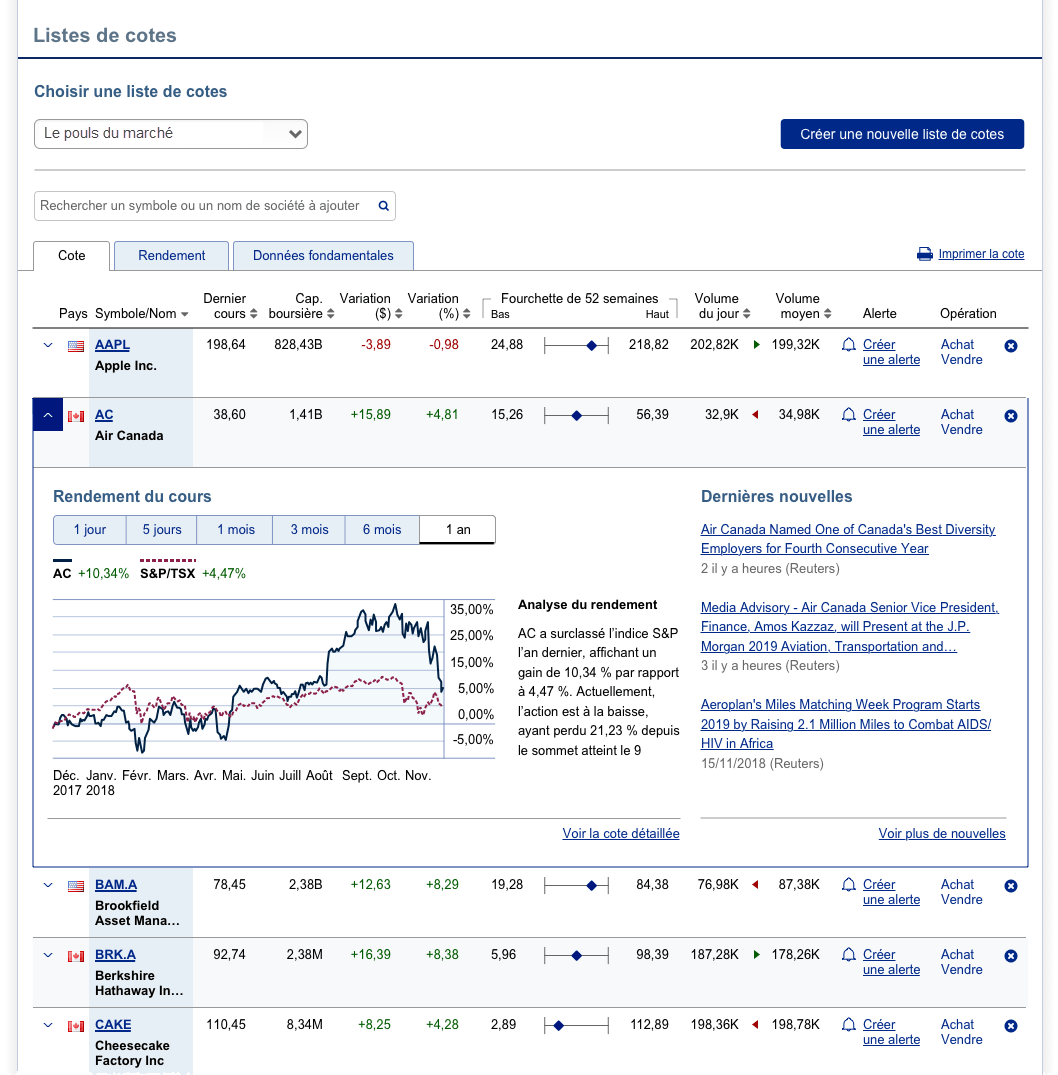The width and height of the screenshot is (1058, 1075).
Task: Switch to the Cote tab
Action: tap(71, 256)
